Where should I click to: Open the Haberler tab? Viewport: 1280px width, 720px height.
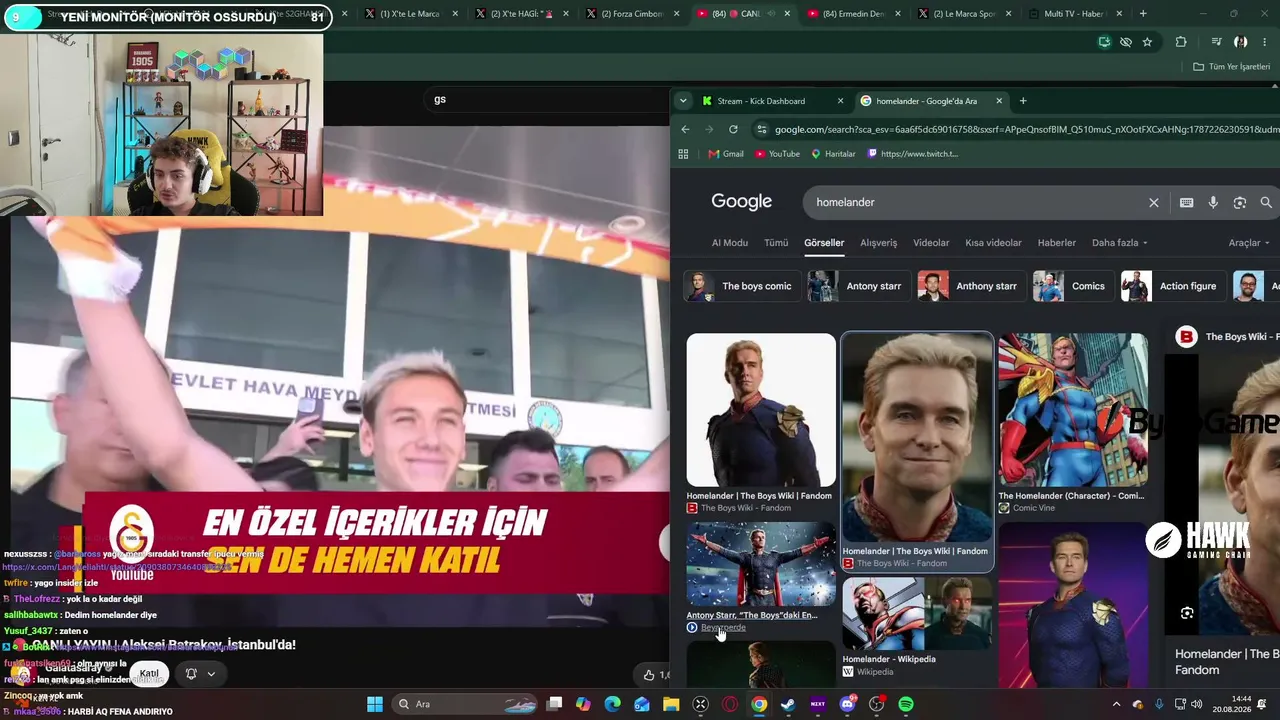point(1057,243)
